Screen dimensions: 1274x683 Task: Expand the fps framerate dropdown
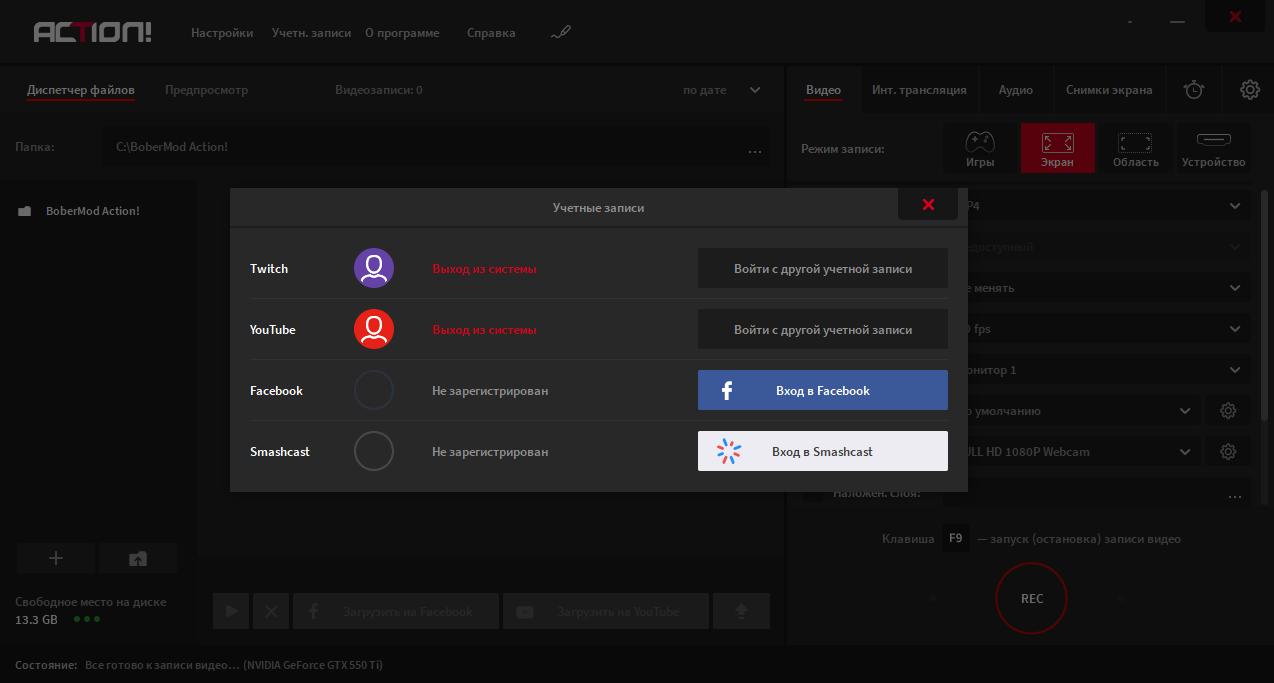click(1234, 329)
